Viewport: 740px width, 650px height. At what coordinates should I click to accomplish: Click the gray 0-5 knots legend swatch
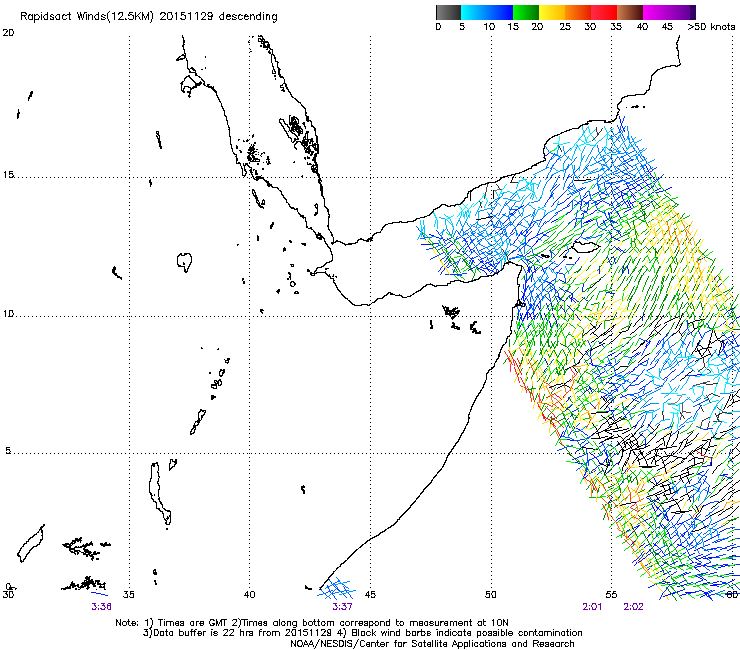[448, 12]
